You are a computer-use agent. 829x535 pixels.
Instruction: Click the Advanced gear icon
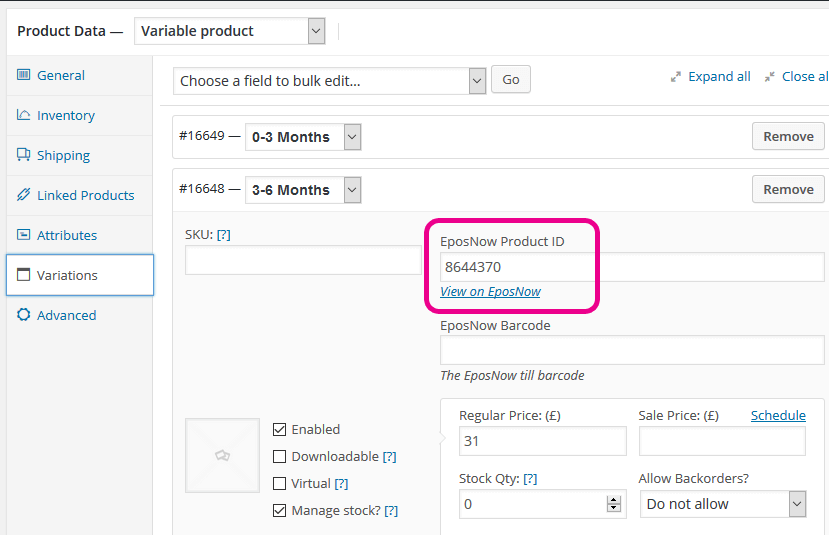23,315
